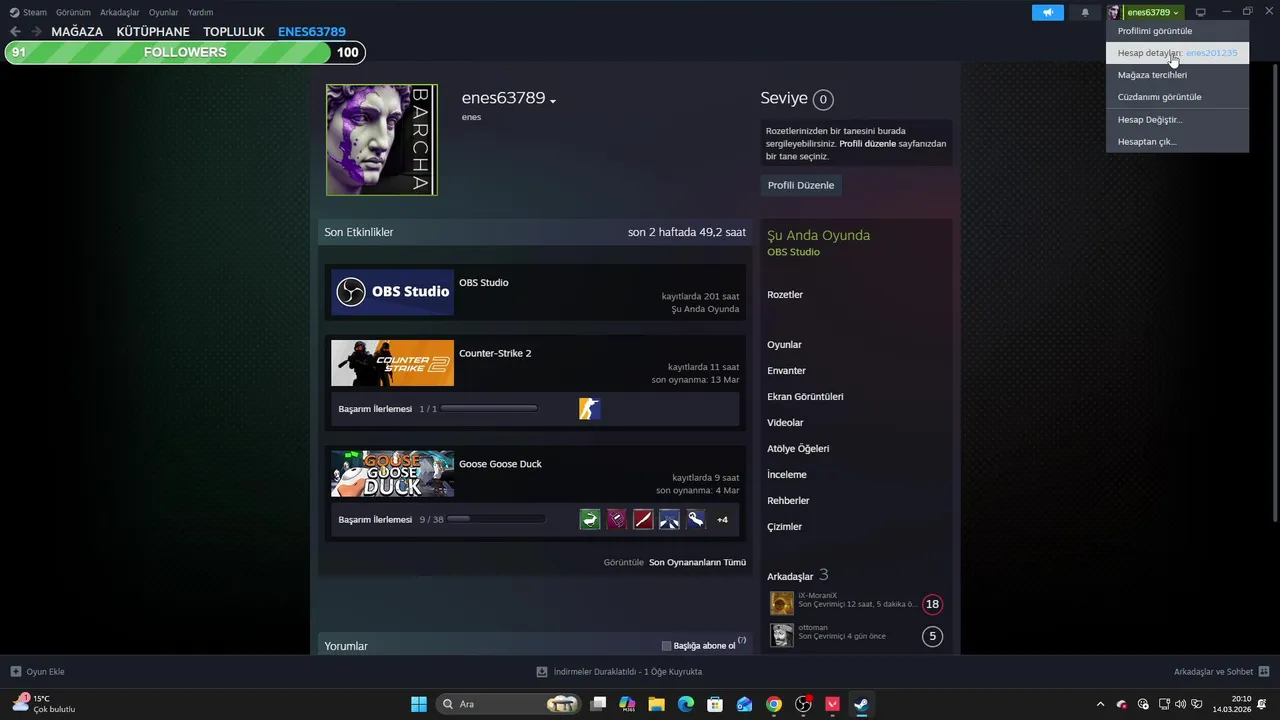1280x720 pixels.
Task: Click the Windows Start button
Action: [419, 704]
